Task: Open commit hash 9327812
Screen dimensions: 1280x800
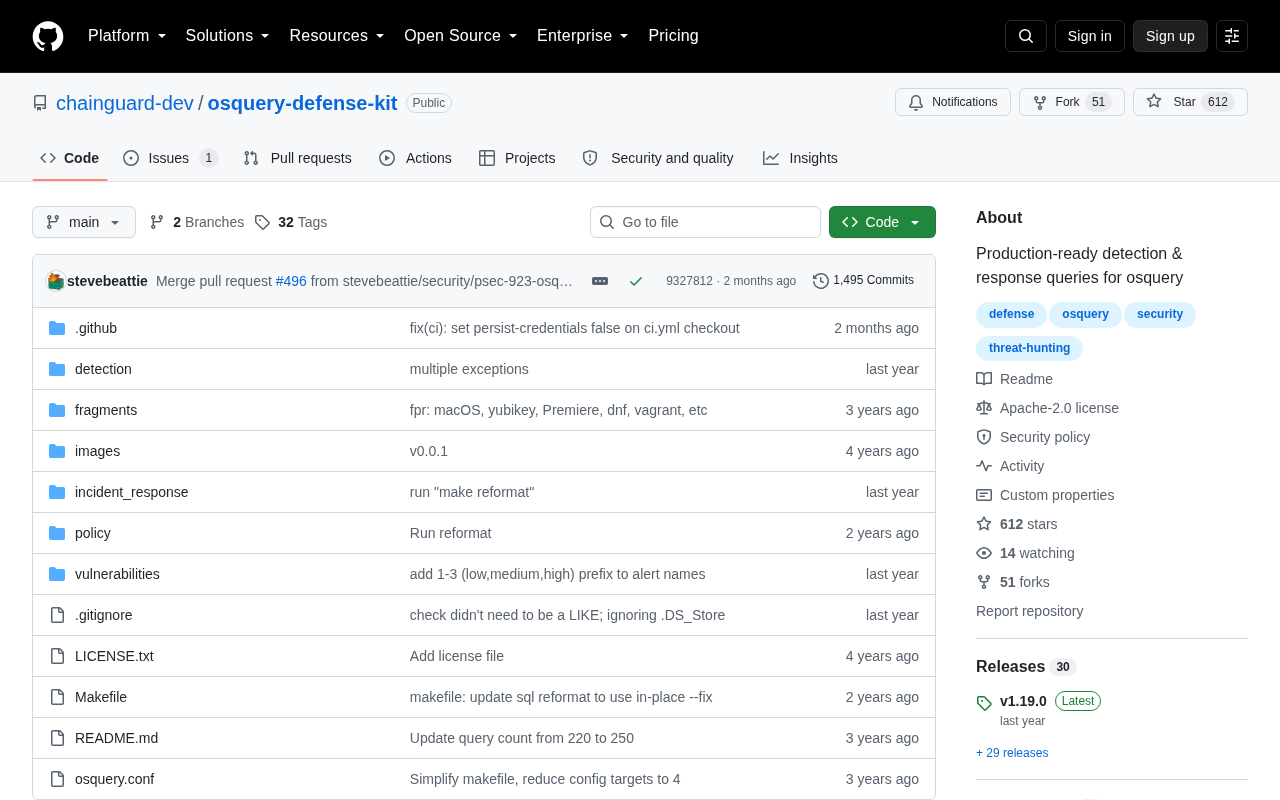Action: tap(689, 281)
